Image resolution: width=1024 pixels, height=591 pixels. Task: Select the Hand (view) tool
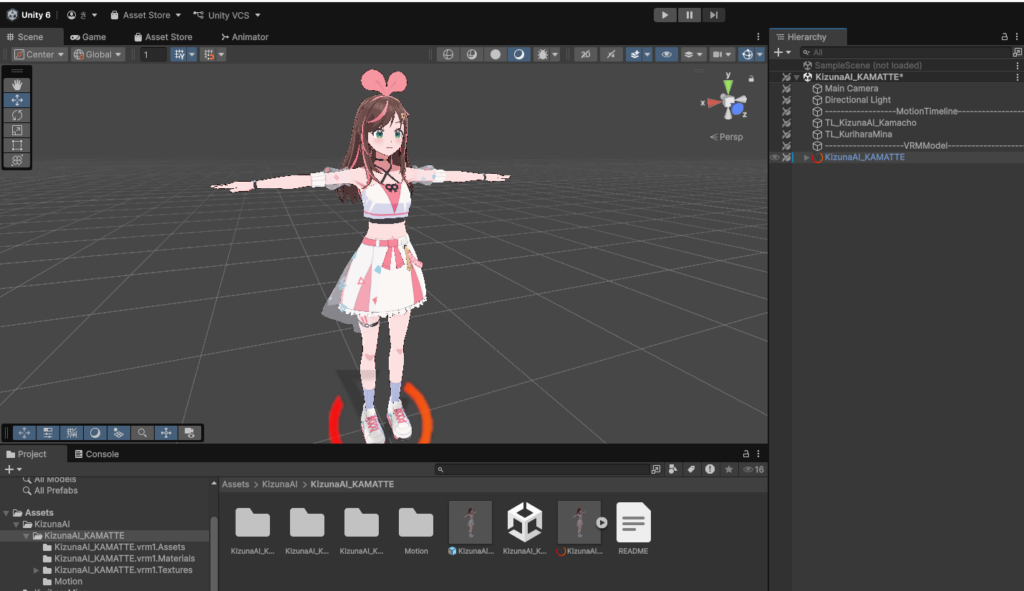16,84
